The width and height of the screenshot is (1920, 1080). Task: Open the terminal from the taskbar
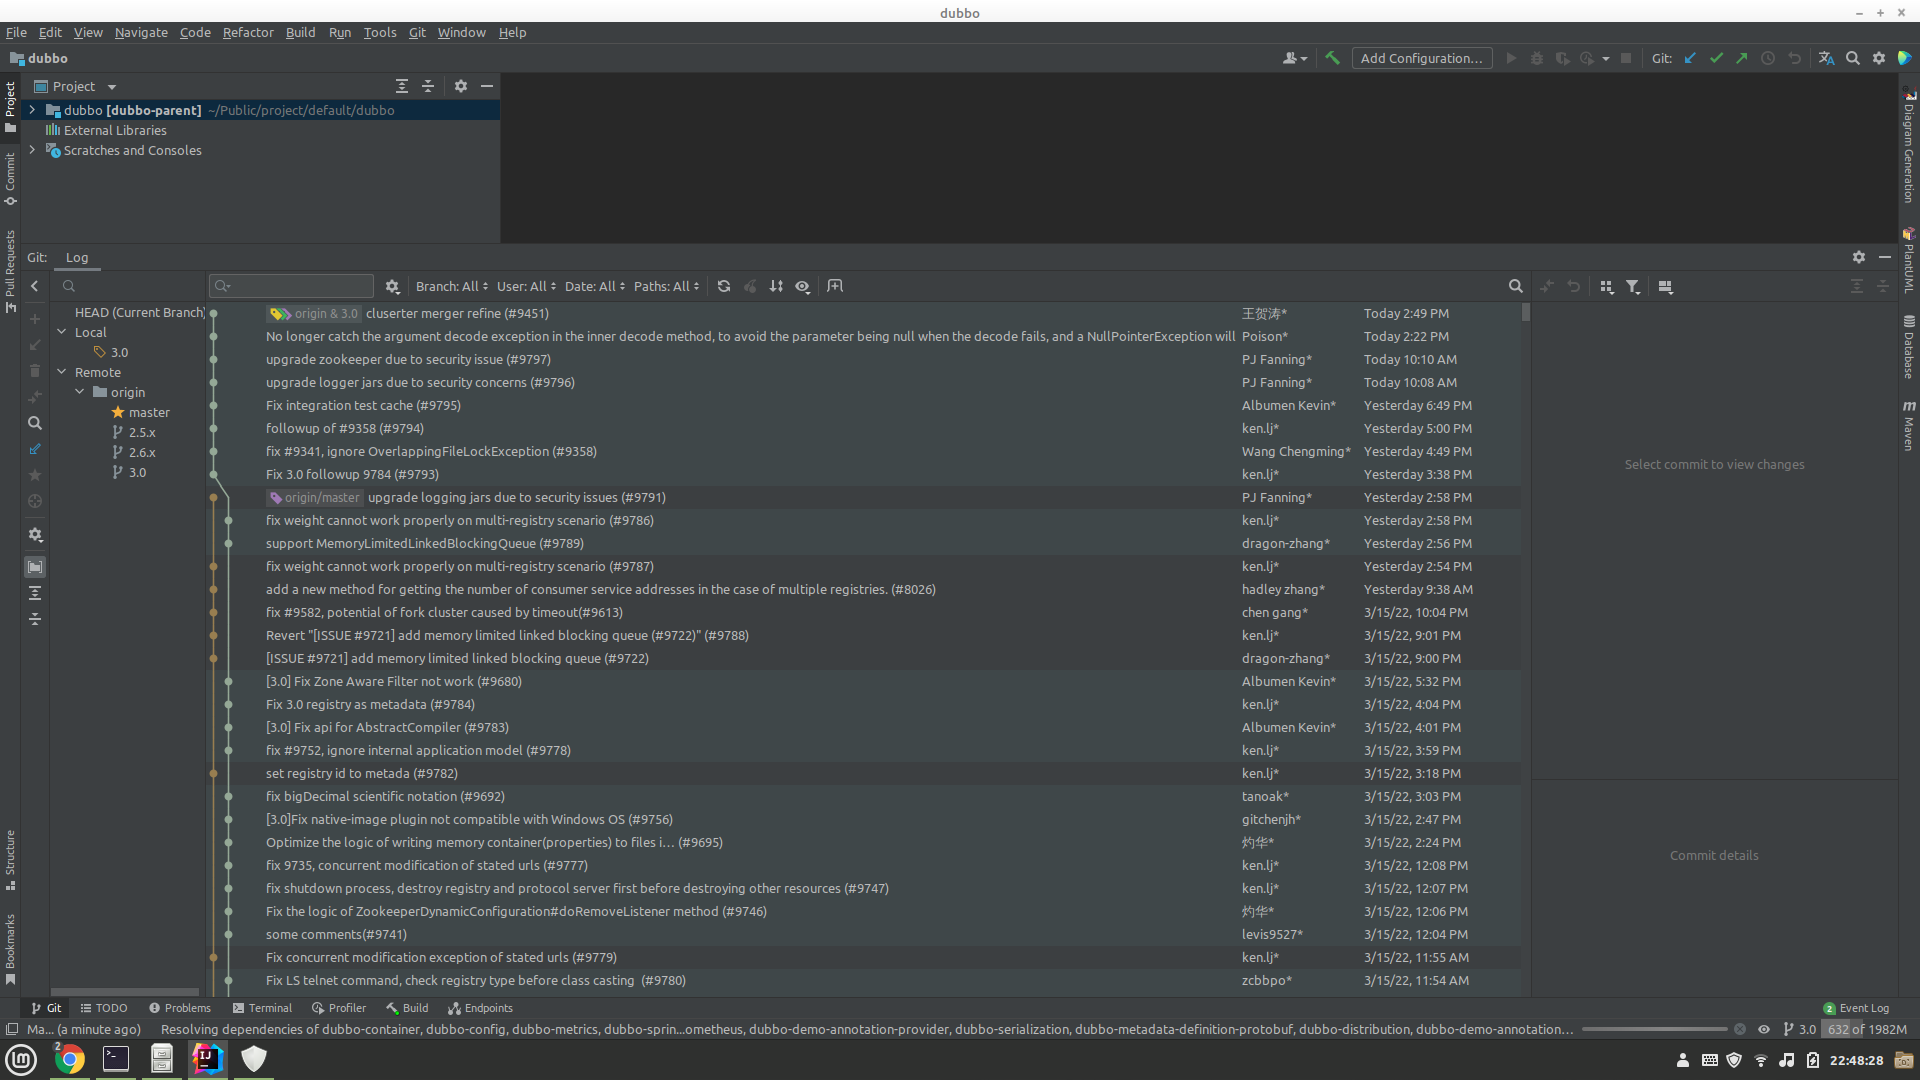tap(116, 1059)
